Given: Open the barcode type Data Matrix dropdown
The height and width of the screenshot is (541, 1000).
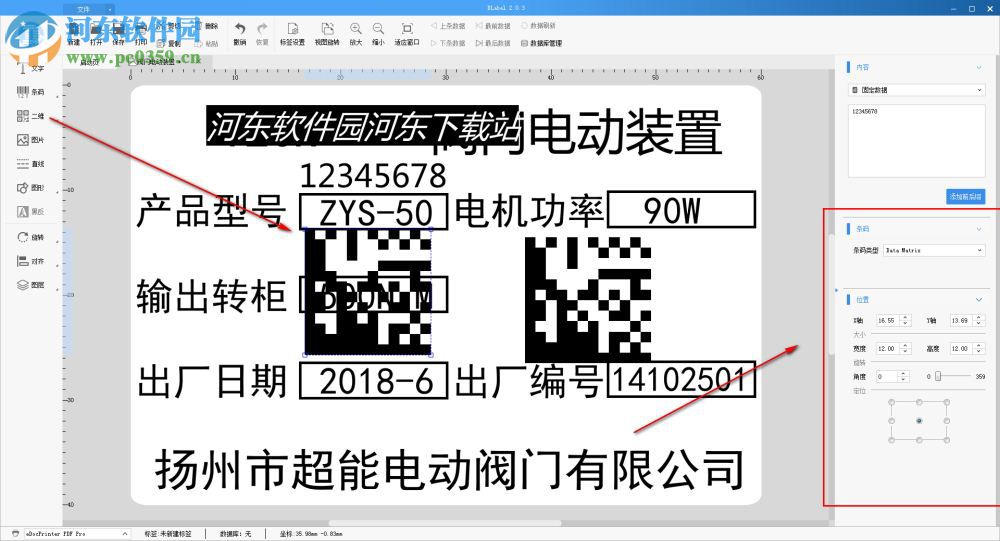Looking at the screenshot, I should point(934,251).
